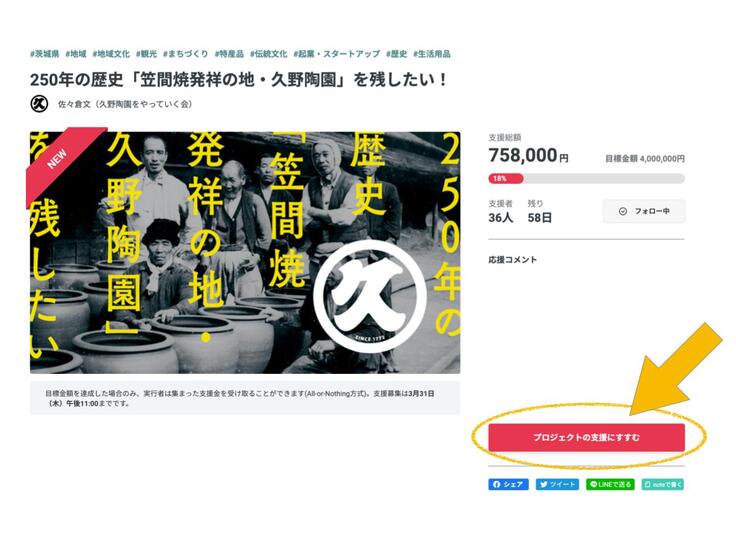Click the red プロジェクトの支援にすすむ button
The height and width of the screenshot is (552, 736).
click(586, 437)
